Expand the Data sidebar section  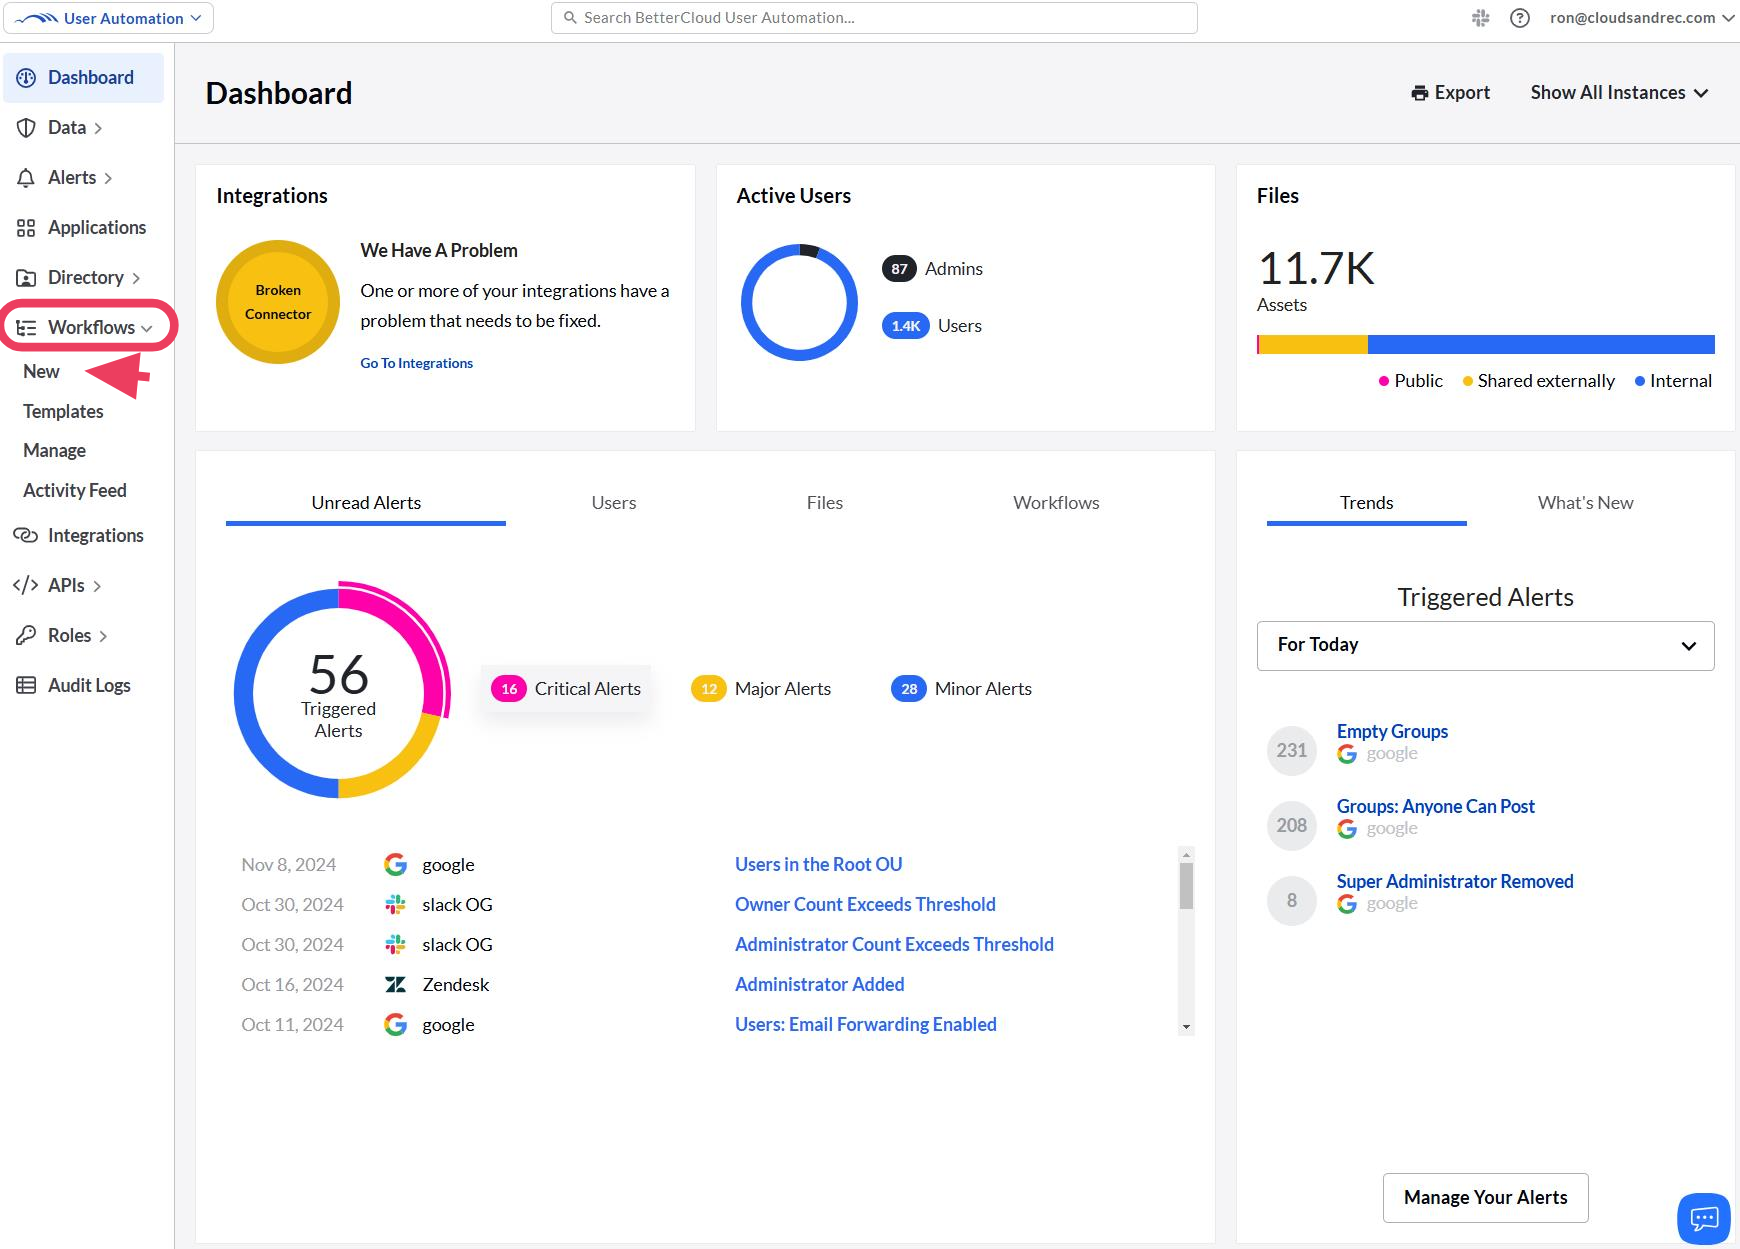(98, 128)
